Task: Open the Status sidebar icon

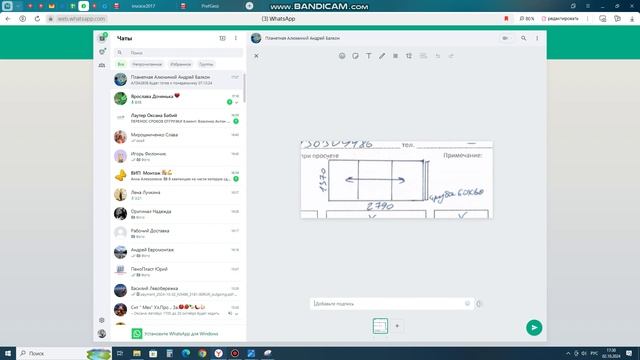Action: click(x=102, y=52)
